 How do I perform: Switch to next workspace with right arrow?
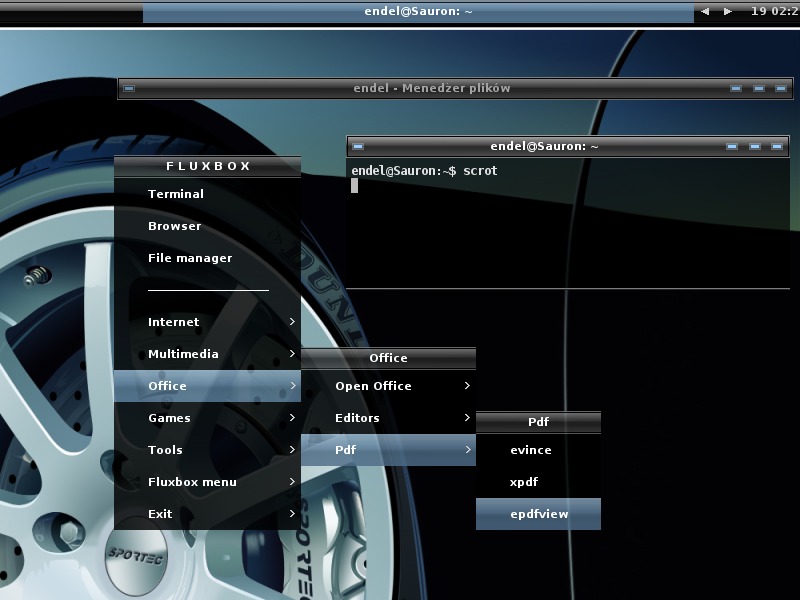pos(728,11)
